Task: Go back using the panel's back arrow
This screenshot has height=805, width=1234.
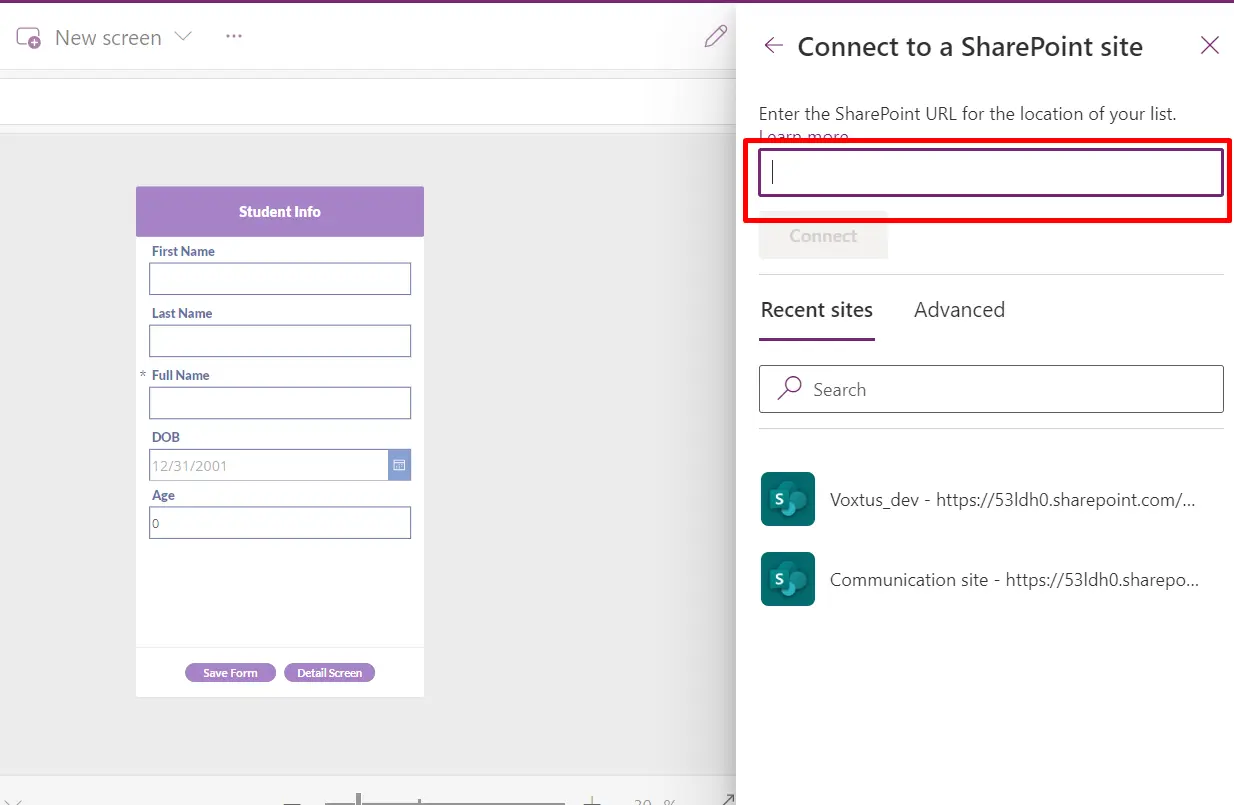Action: [773, 45]
